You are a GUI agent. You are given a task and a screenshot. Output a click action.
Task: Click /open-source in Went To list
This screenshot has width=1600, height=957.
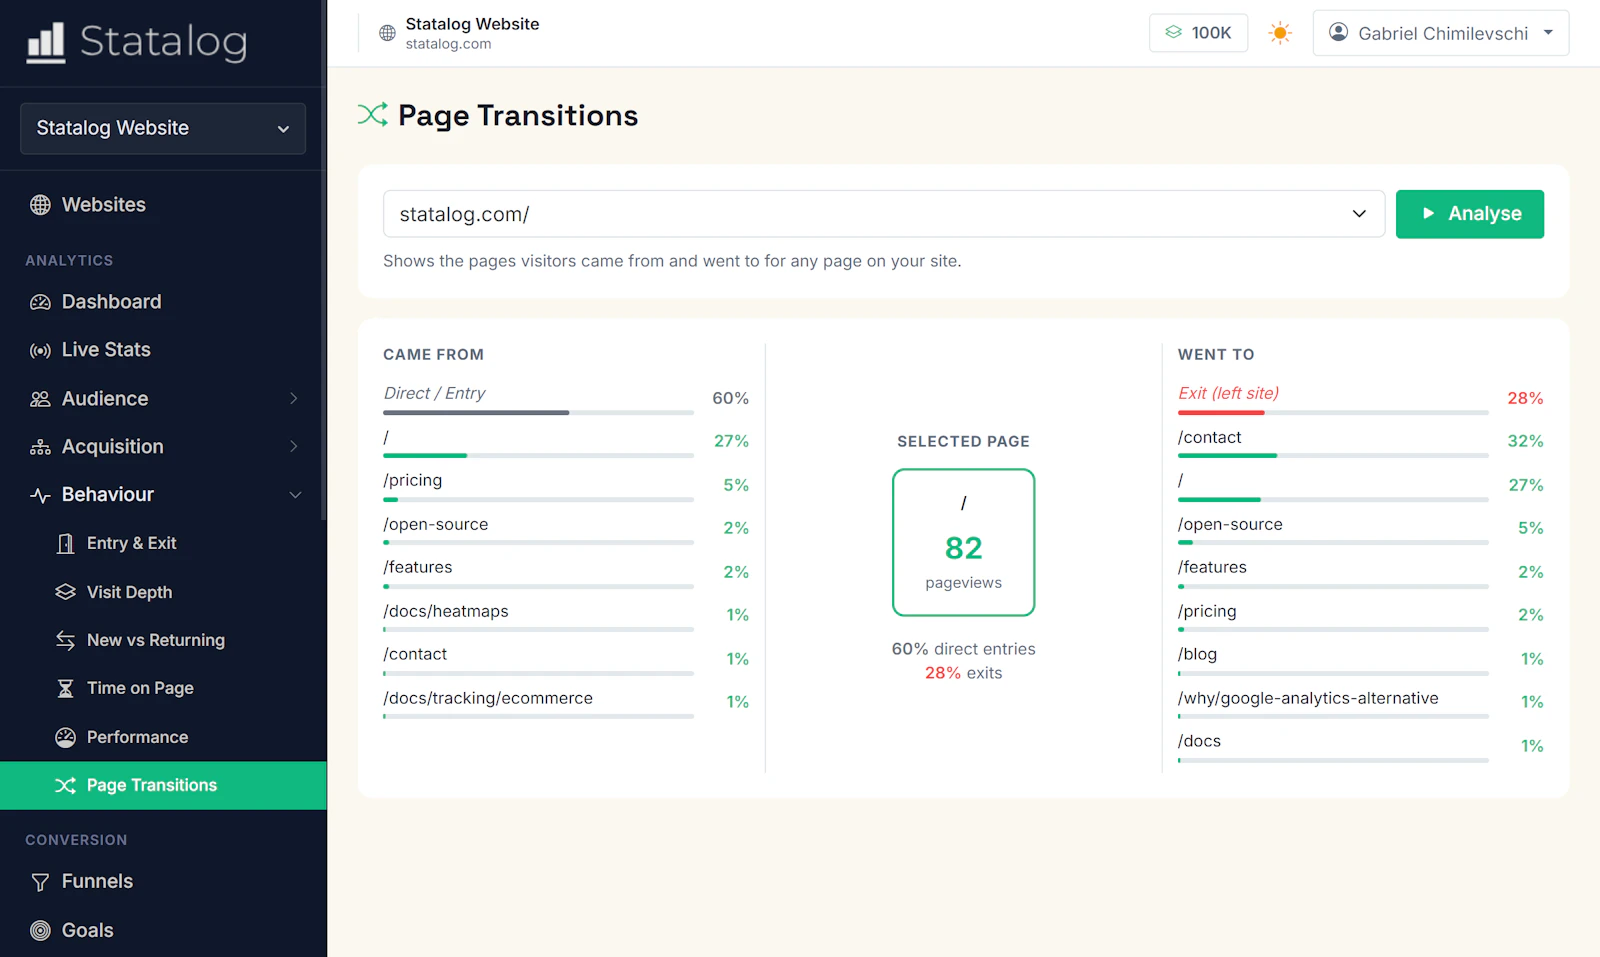(1230, 525)
